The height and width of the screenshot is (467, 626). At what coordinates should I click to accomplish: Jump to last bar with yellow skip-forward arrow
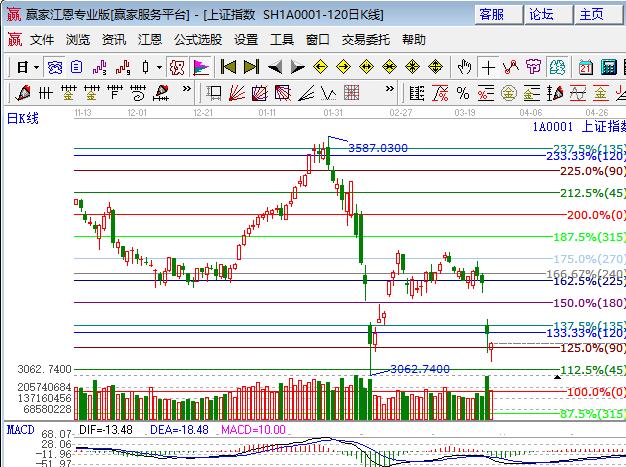pyautogui.click(x=251, y=67)
